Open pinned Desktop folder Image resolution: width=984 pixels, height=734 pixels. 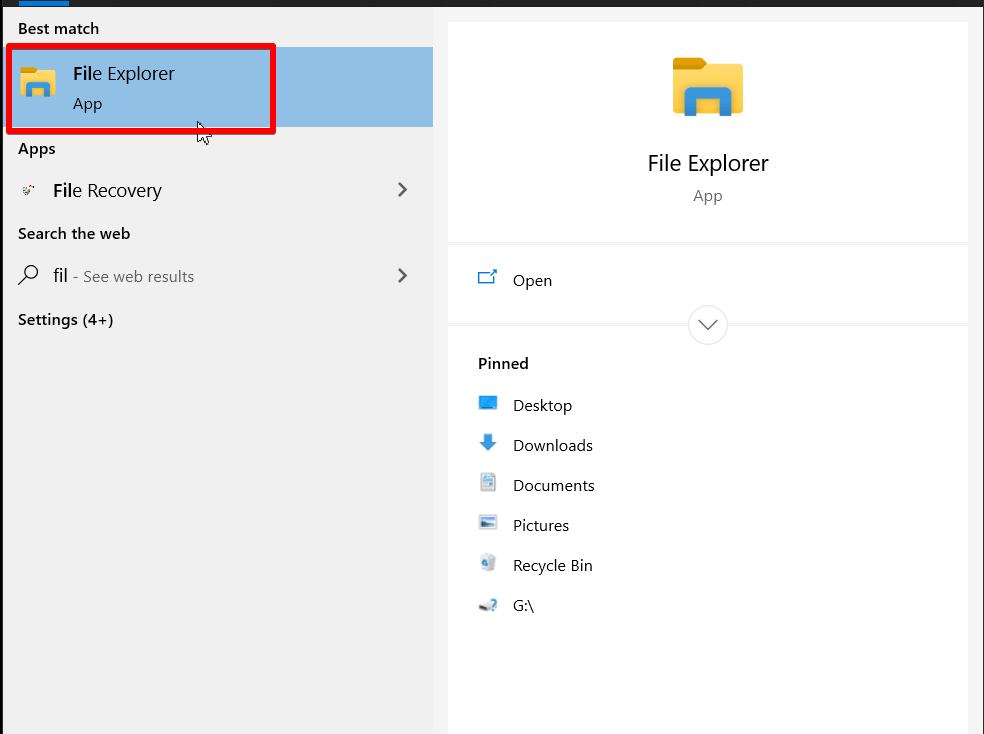(542, 406)
